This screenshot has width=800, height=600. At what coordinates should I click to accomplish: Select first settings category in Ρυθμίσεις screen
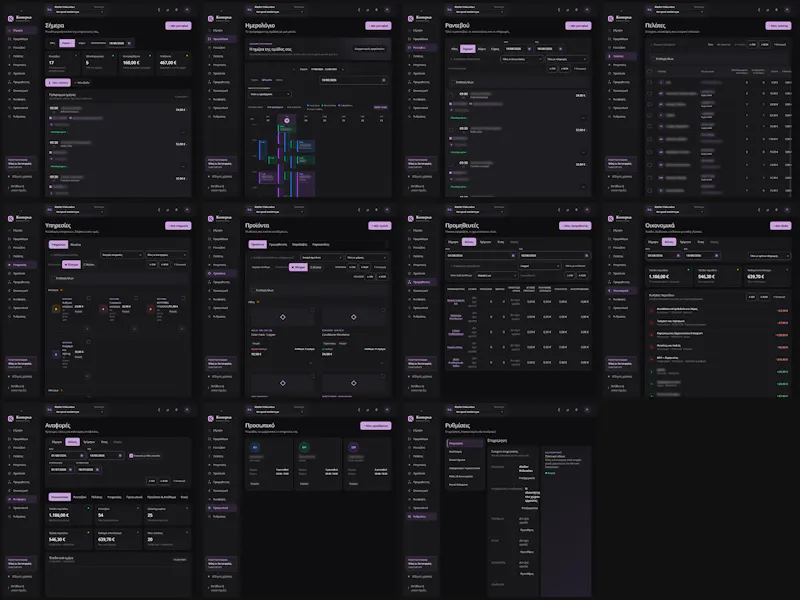465,443
